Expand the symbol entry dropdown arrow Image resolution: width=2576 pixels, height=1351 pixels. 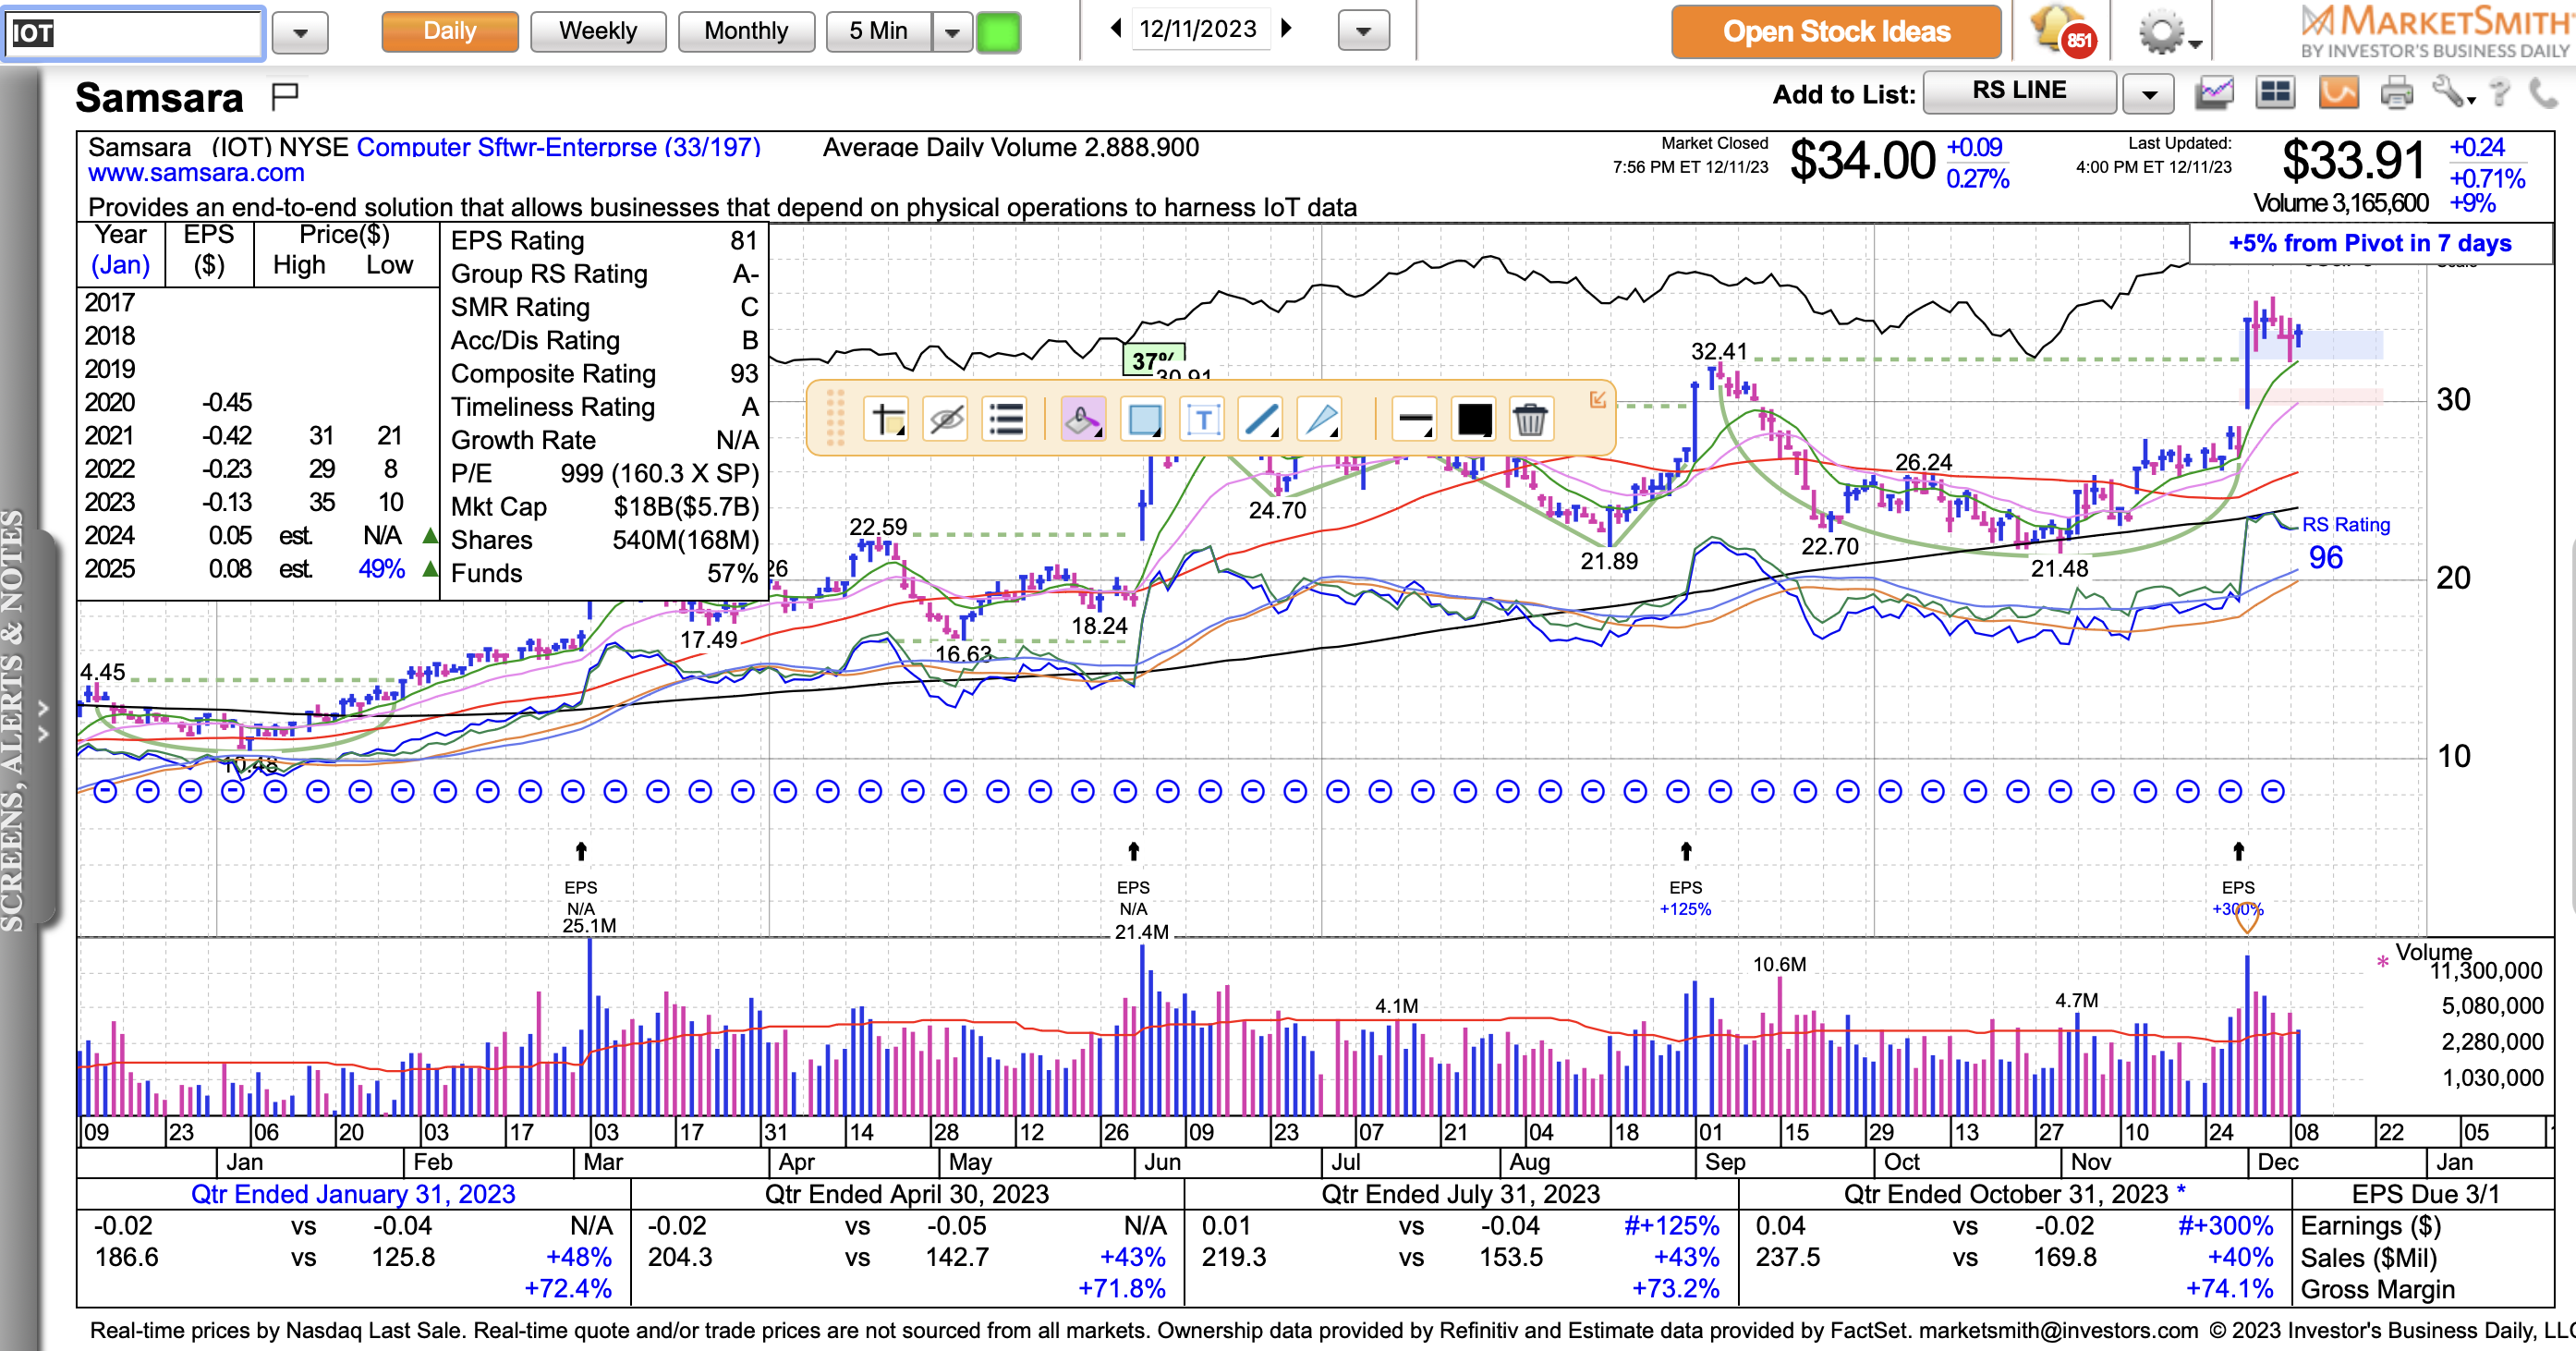(300, 33)
